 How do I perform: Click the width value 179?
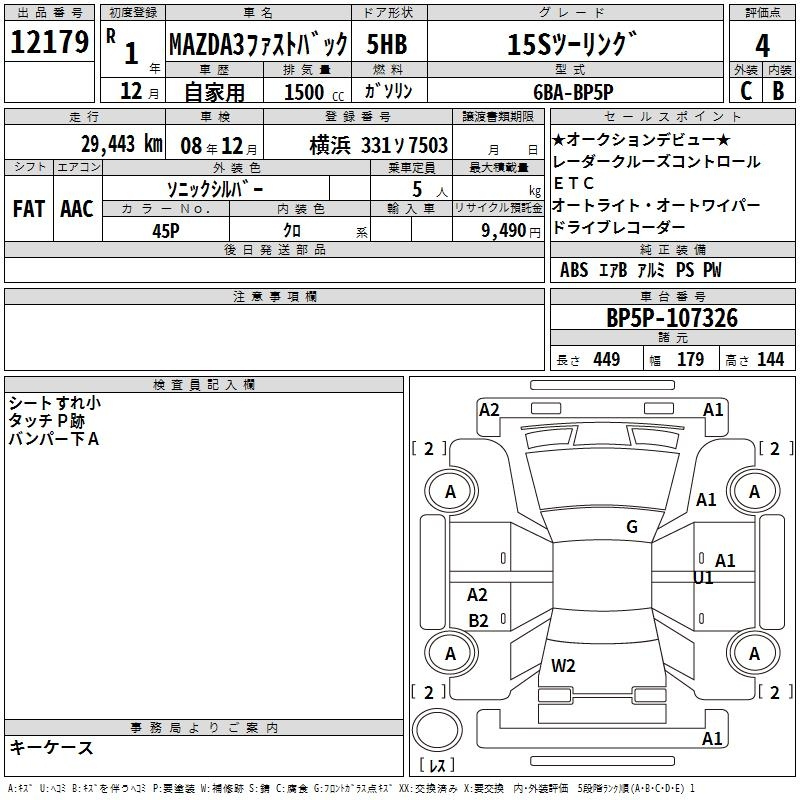pos(690,359)
